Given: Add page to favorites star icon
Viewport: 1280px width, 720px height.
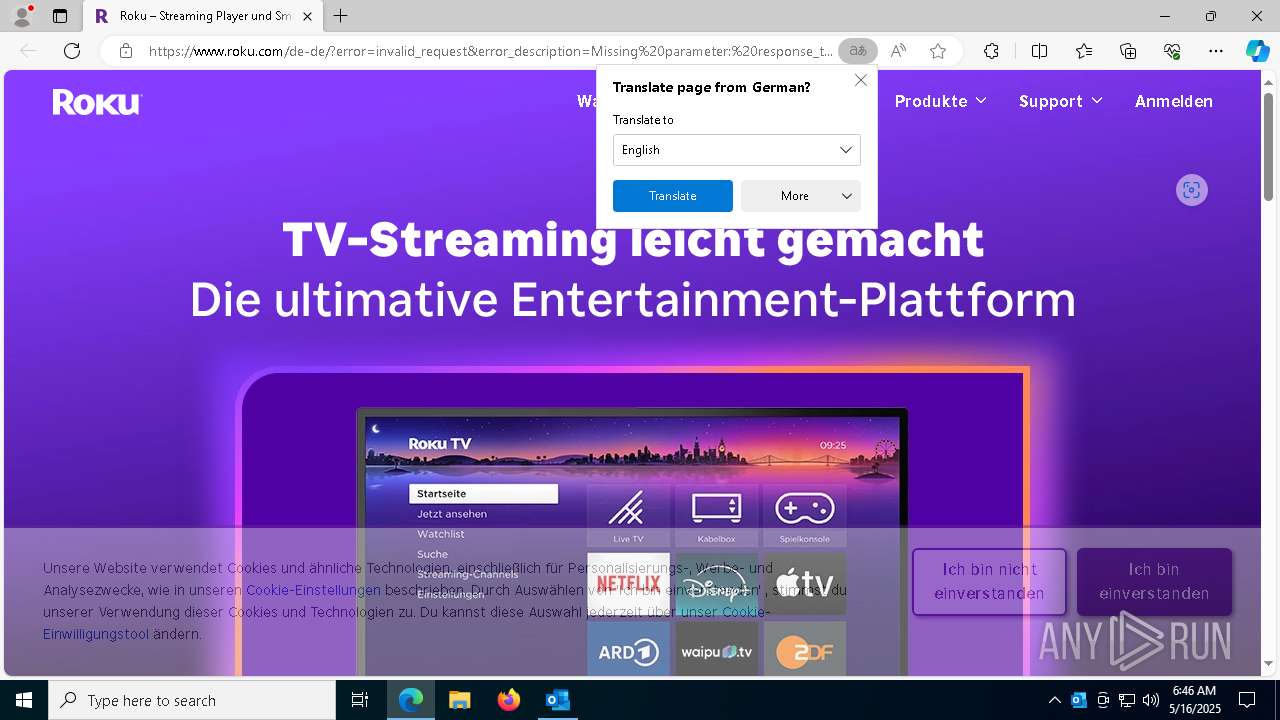Looking at the screenshot, I should (x=938, y=51).
